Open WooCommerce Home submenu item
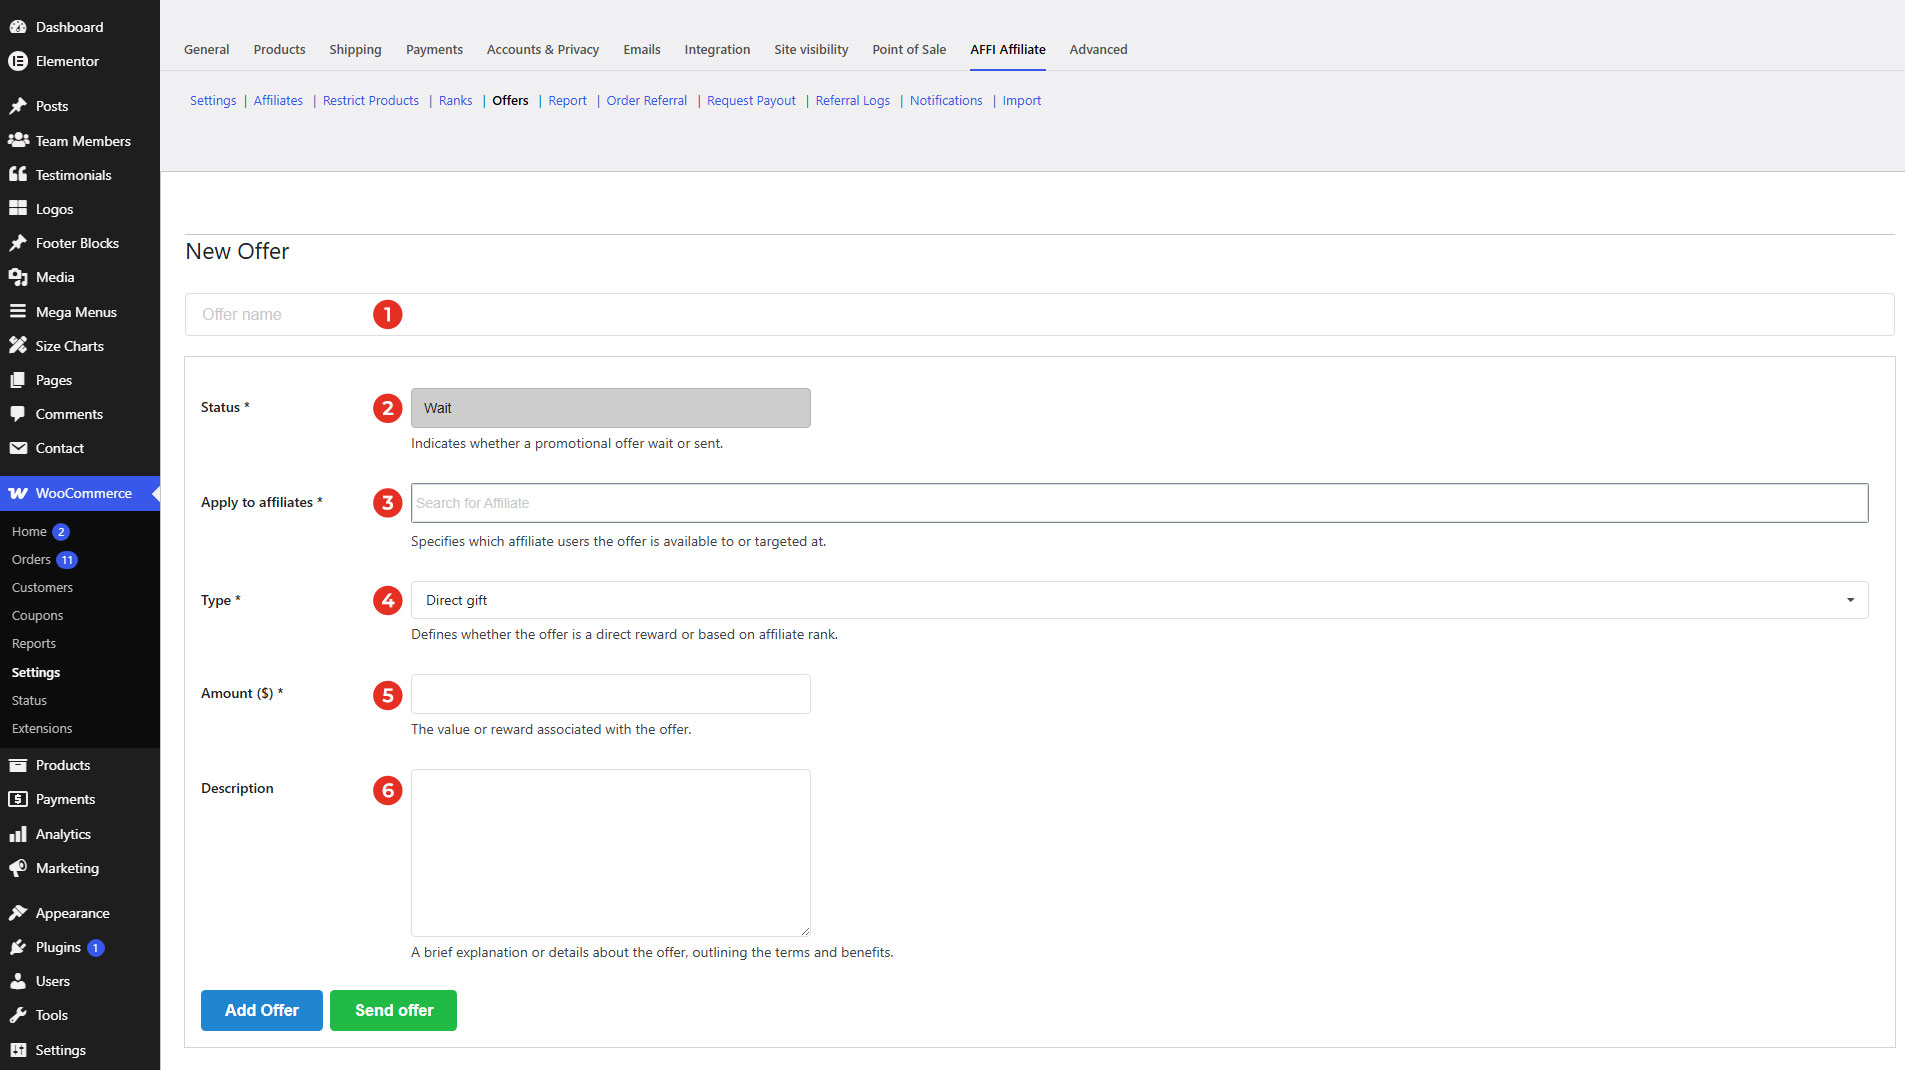Screen dimensions: 1905x1070 (29, 531)
